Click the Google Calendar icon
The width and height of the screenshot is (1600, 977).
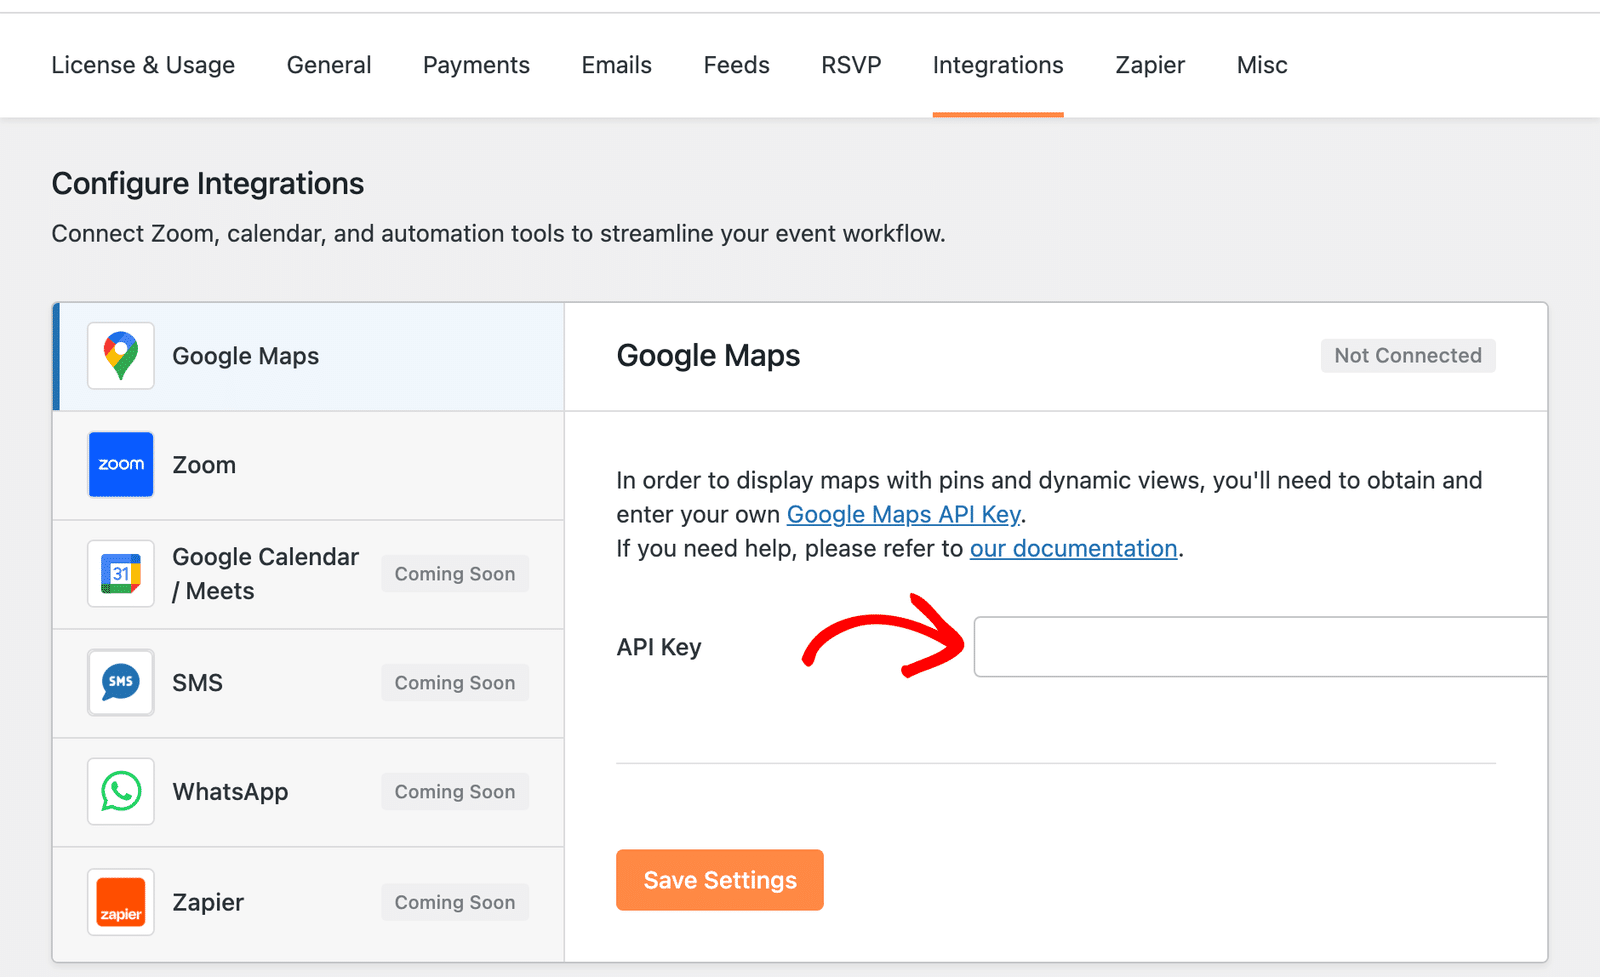pos(121,574)
